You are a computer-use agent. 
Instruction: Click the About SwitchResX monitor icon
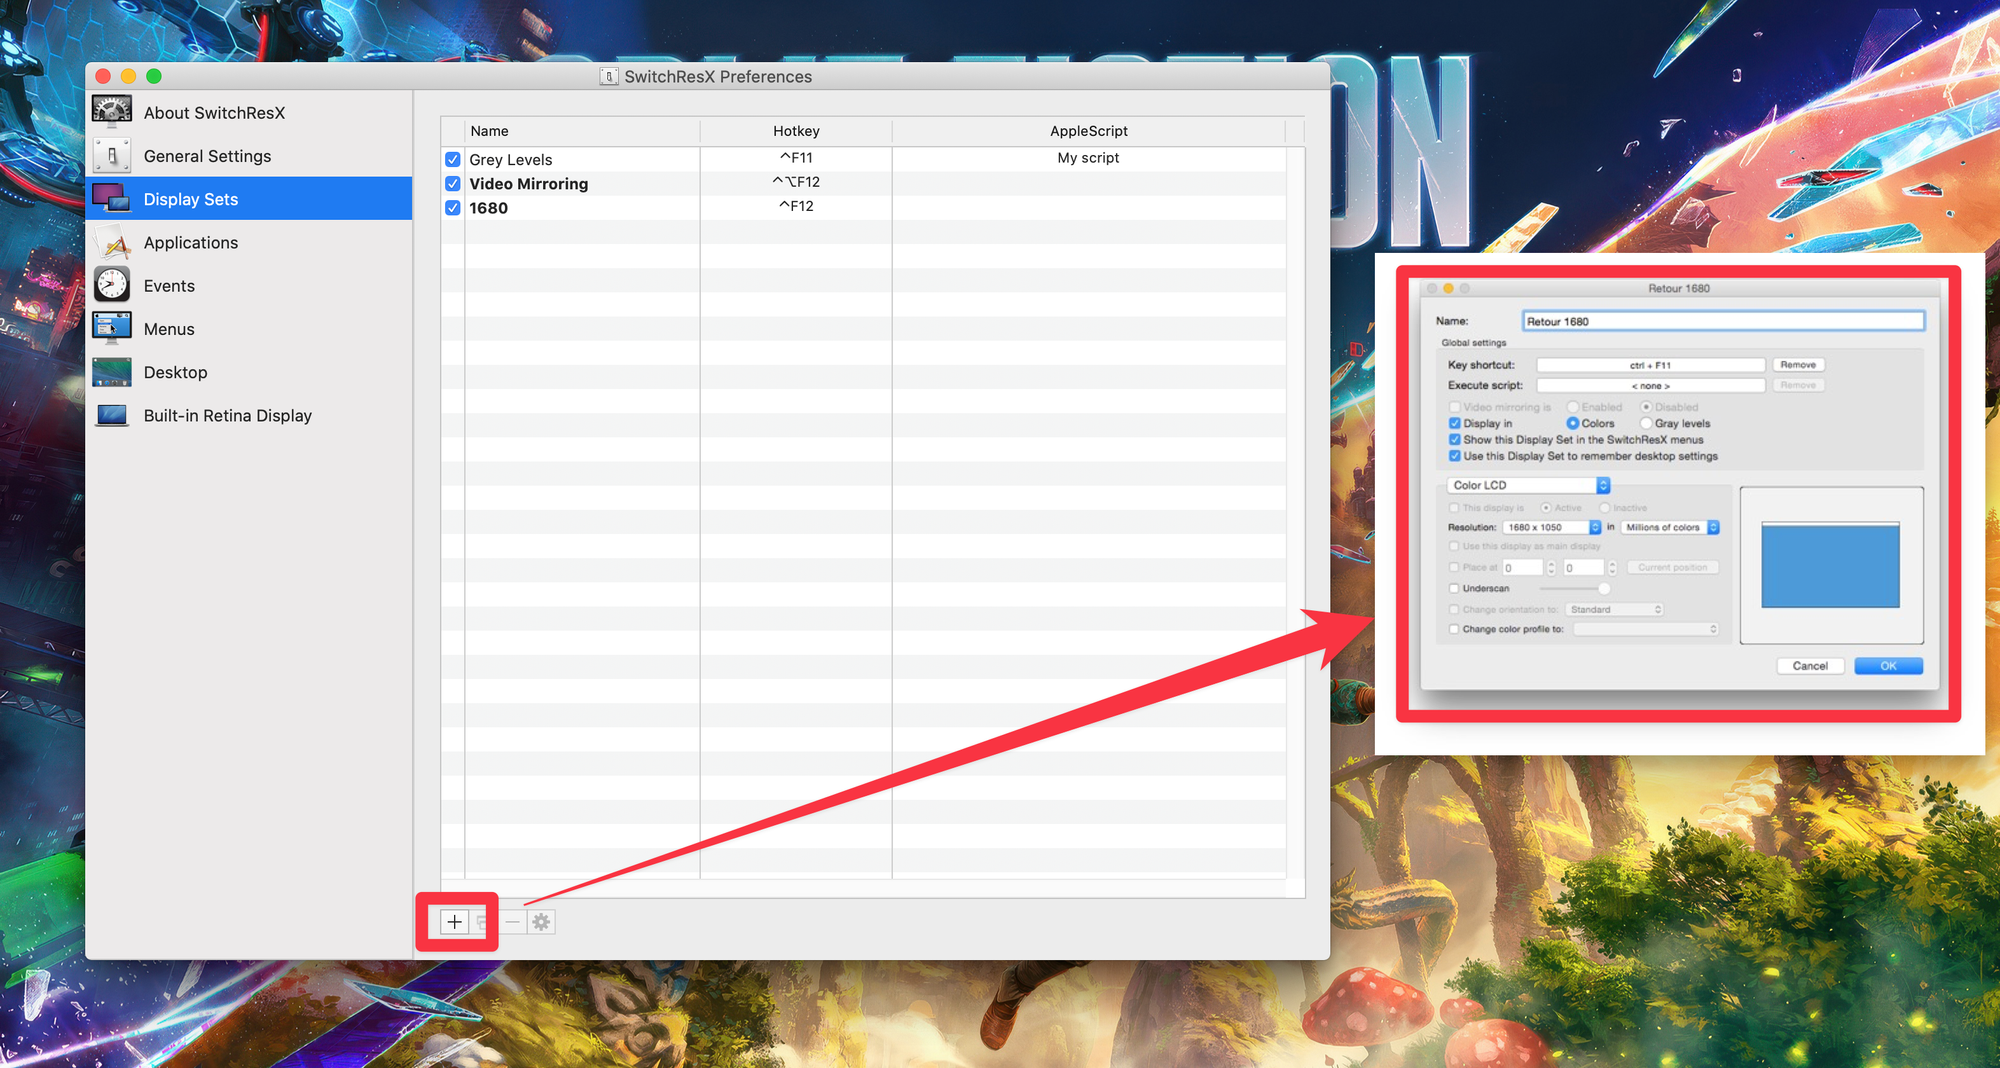(x=112, y=112)
